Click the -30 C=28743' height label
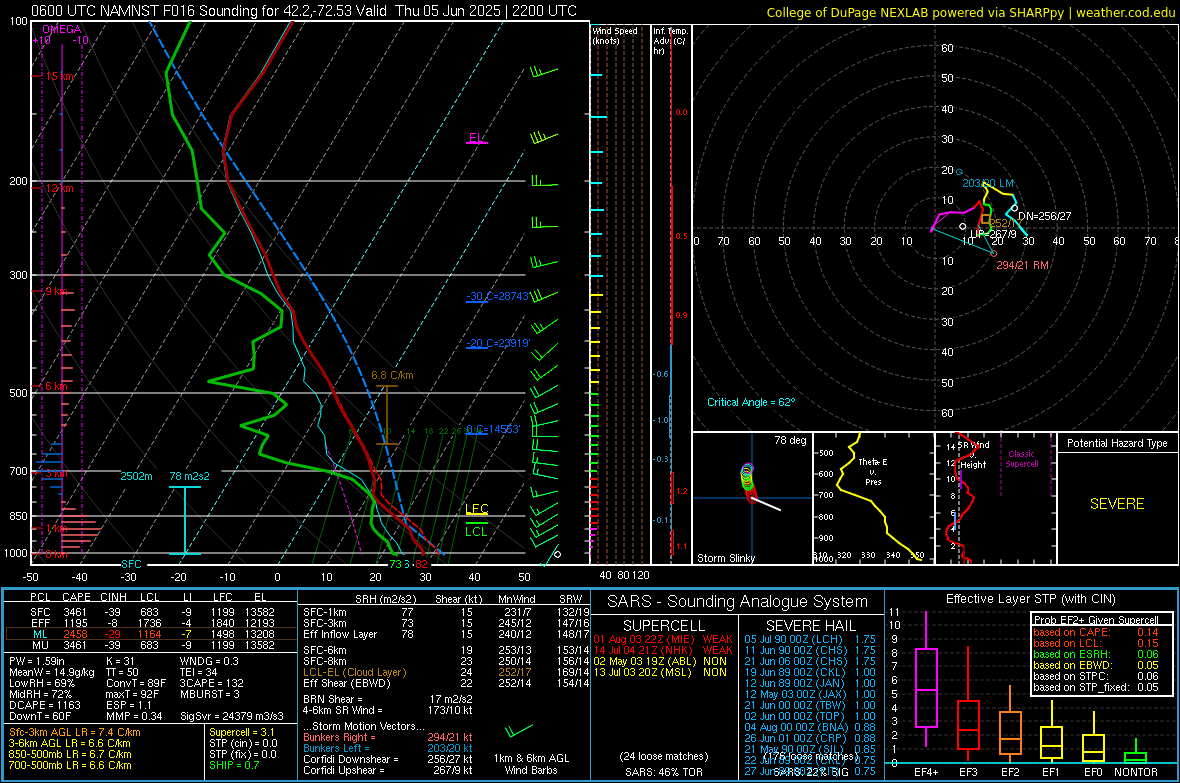Screen dimensions: 1180x783 (x=498, y=296)
